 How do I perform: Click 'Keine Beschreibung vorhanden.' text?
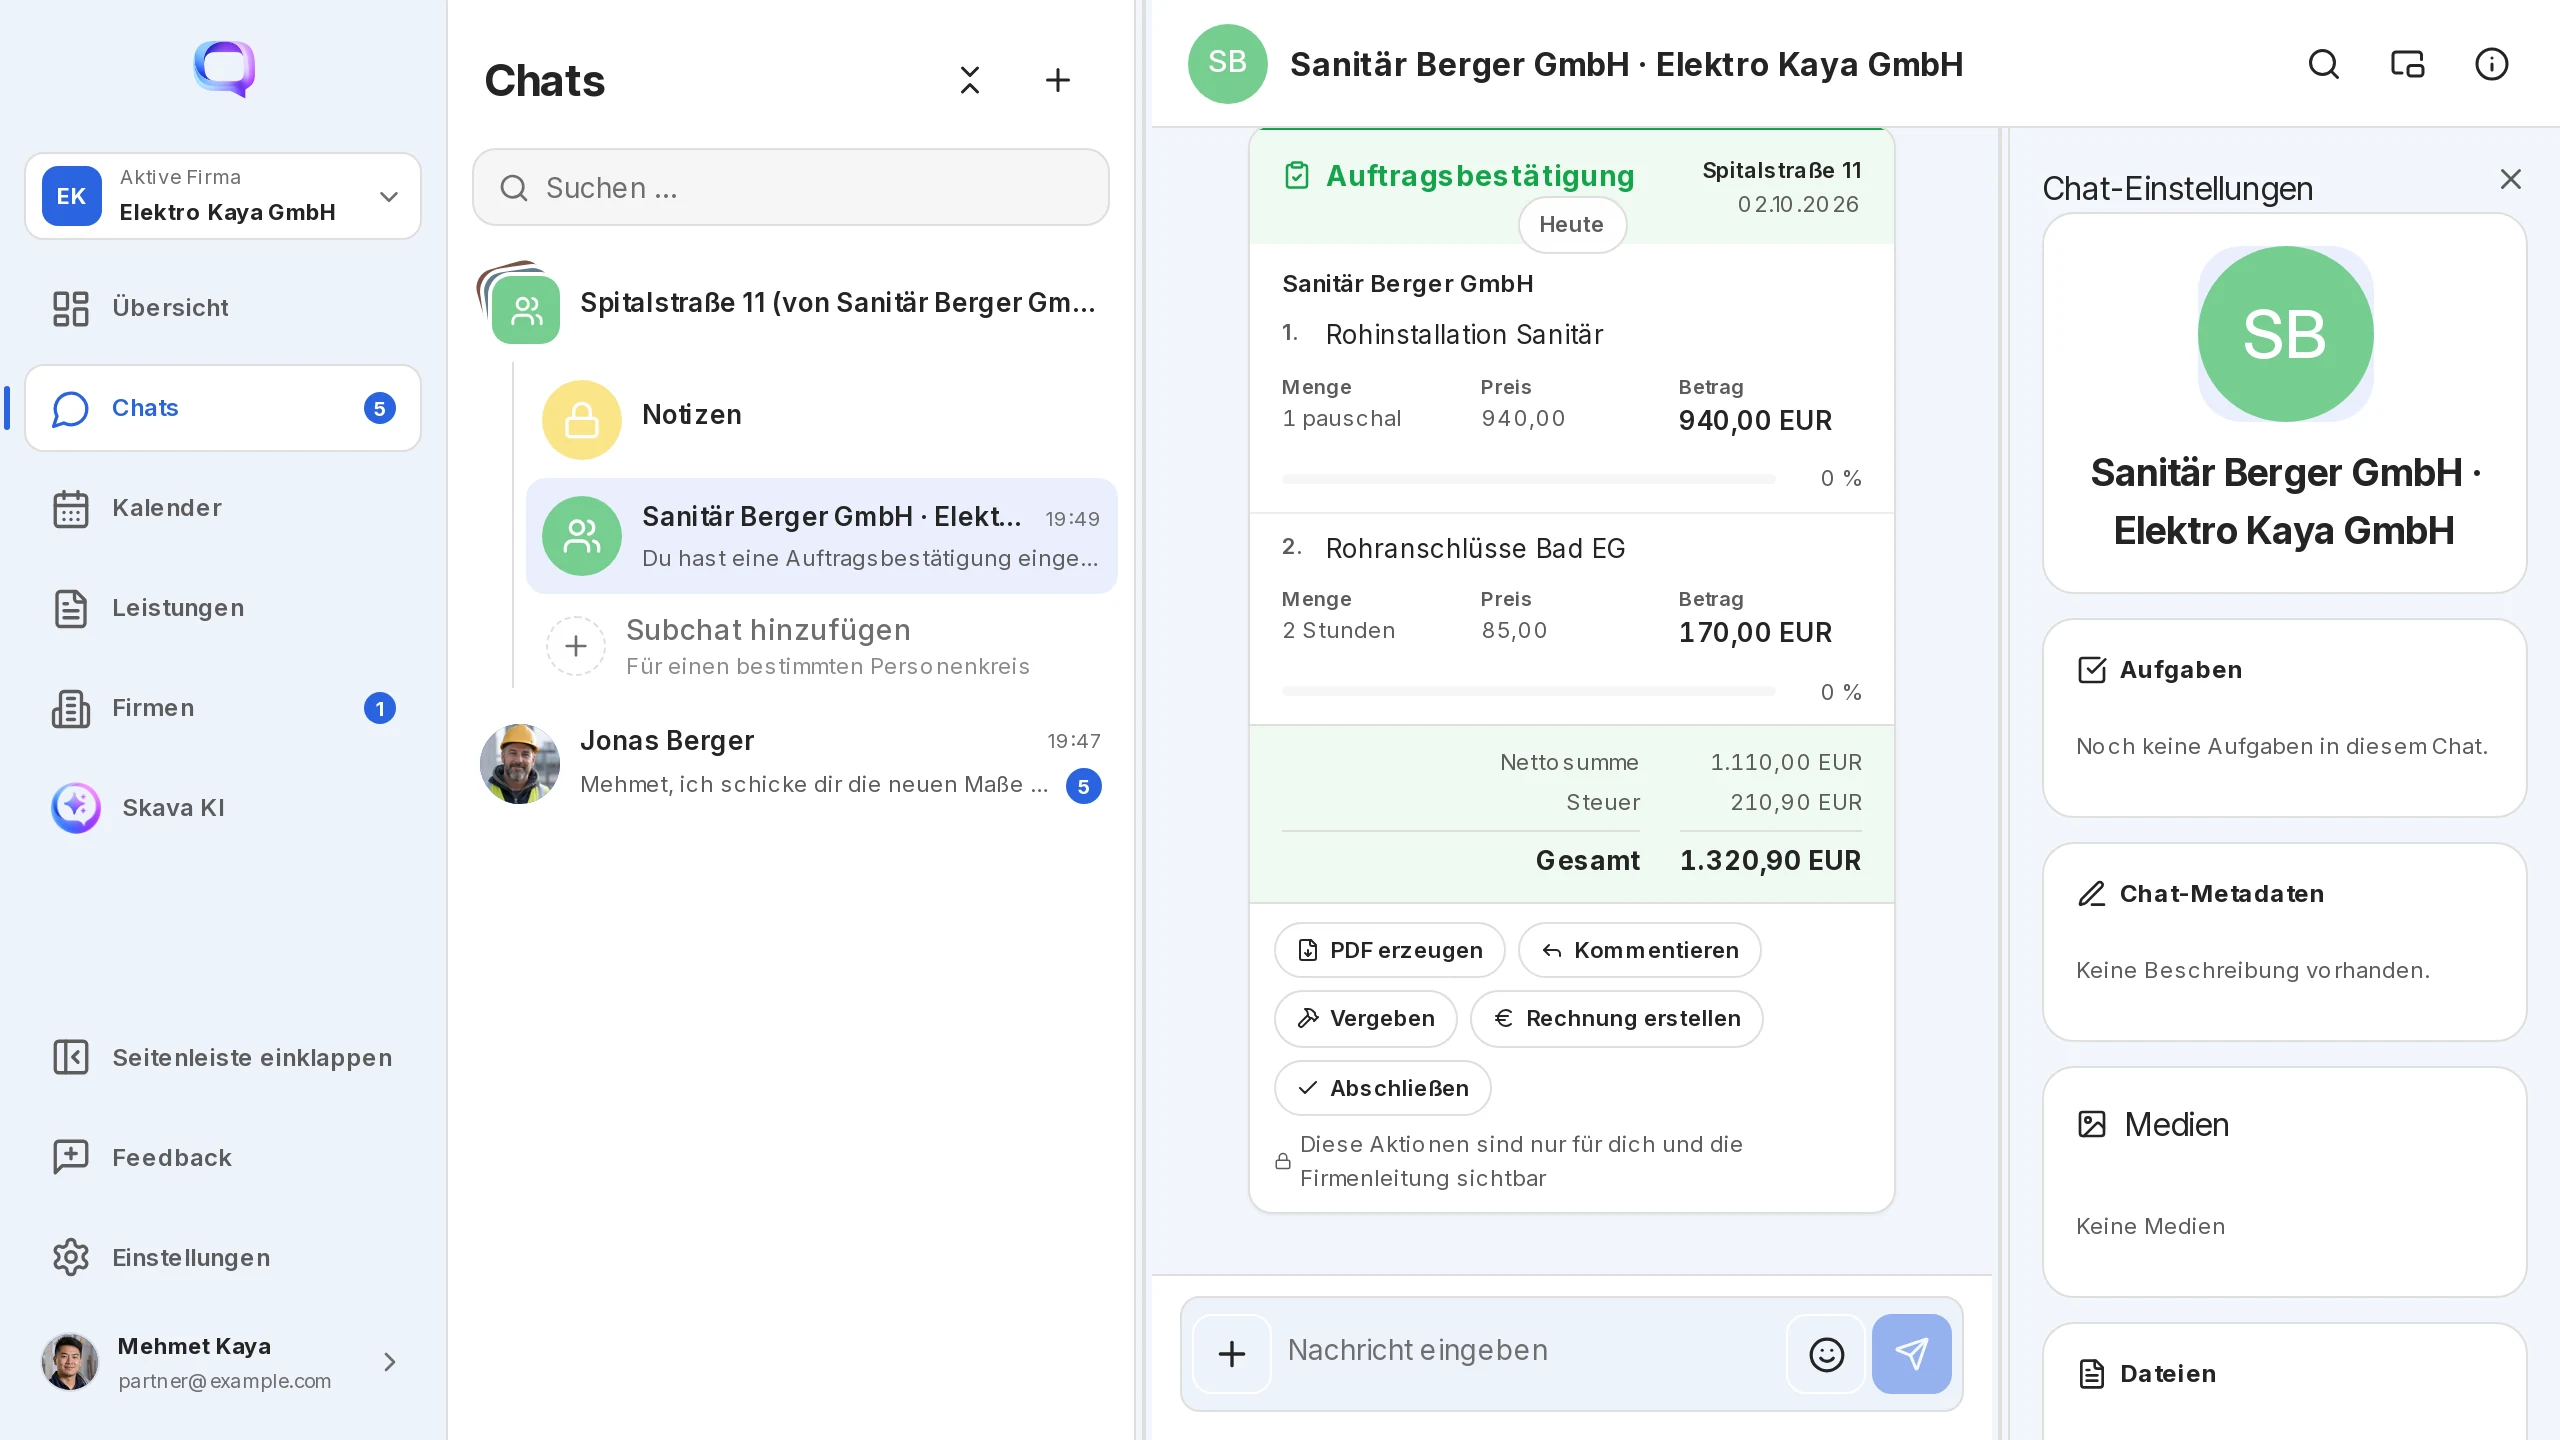click(x=2253, y=971)
